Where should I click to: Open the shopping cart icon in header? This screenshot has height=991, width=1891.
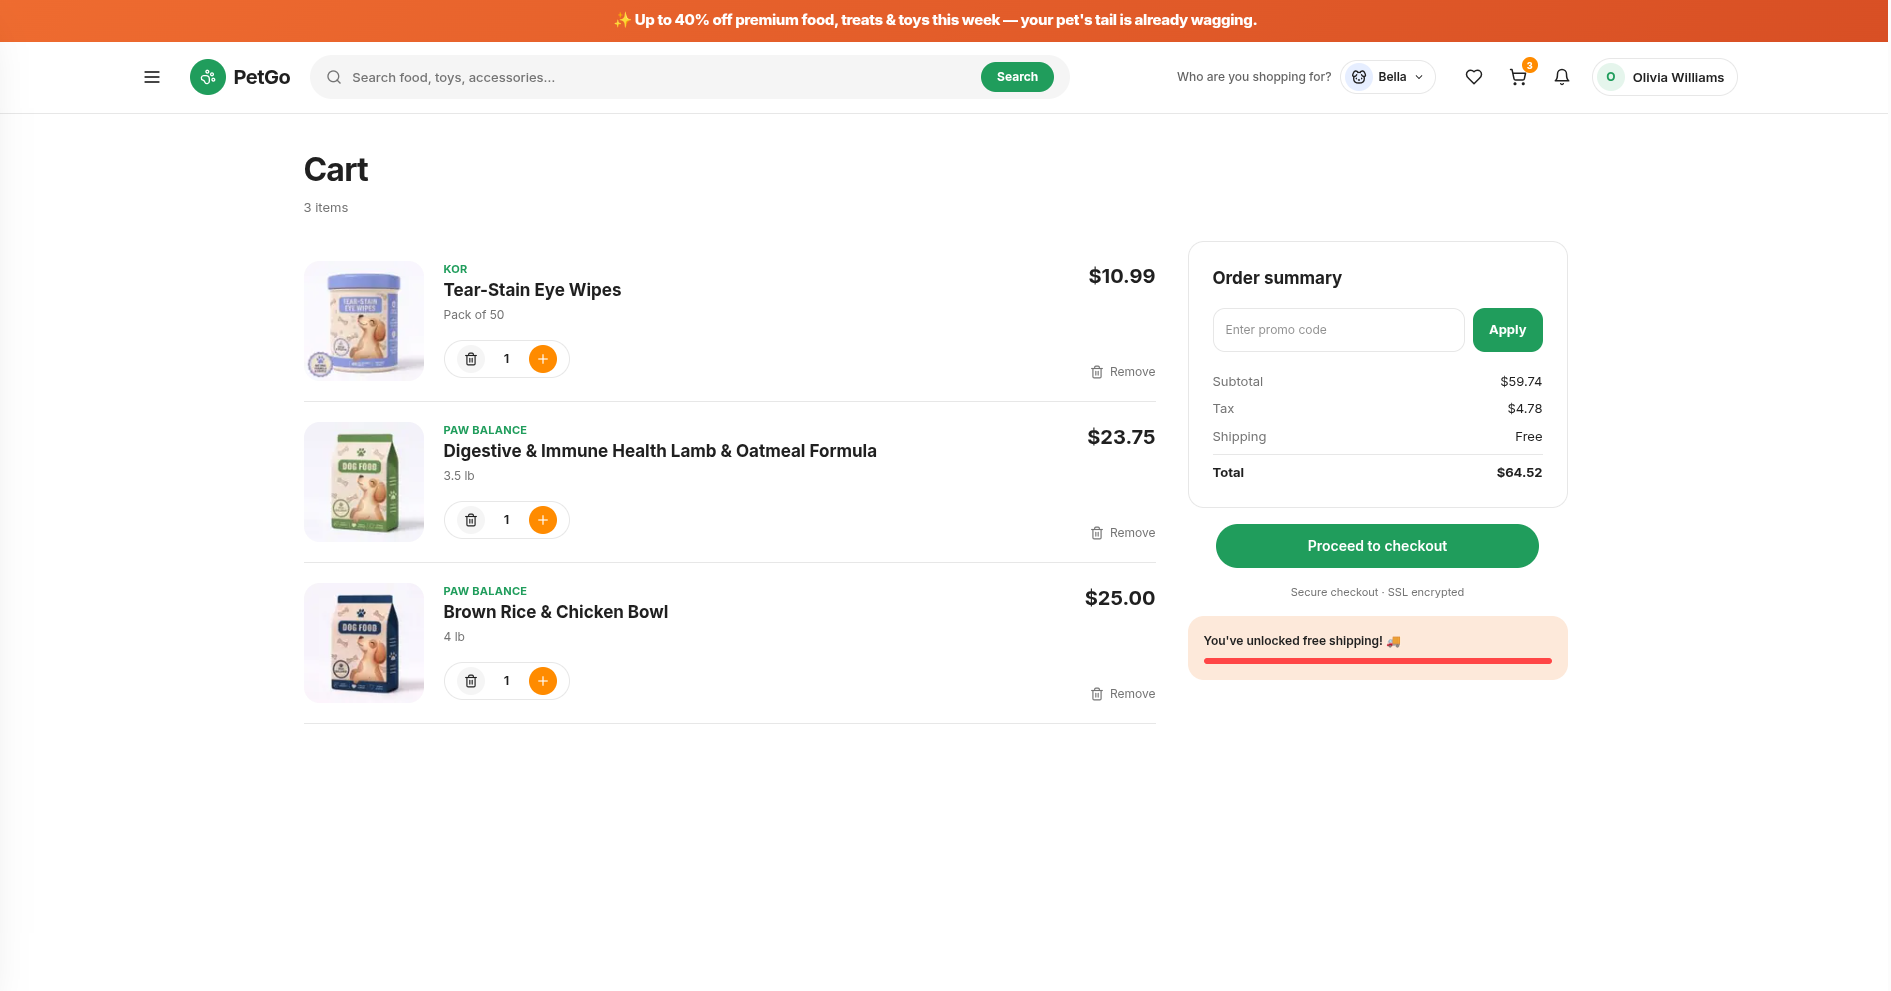tap(1518, 77)
